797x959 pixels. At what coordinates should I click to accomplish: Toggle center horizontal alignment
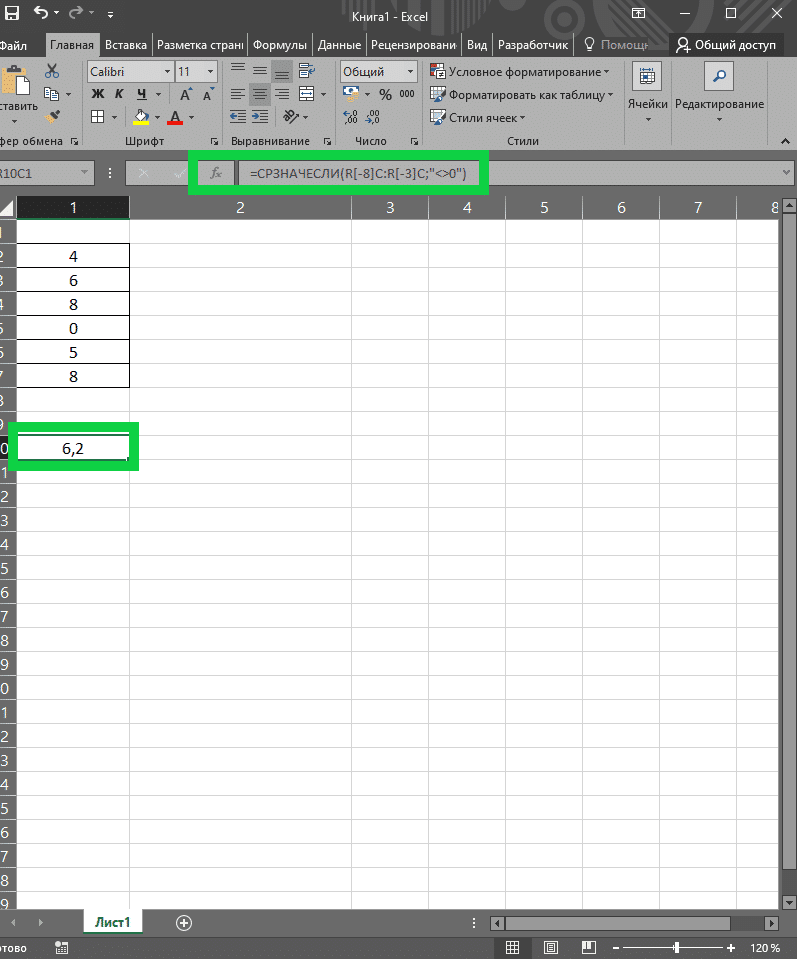[x=260, y=94]
